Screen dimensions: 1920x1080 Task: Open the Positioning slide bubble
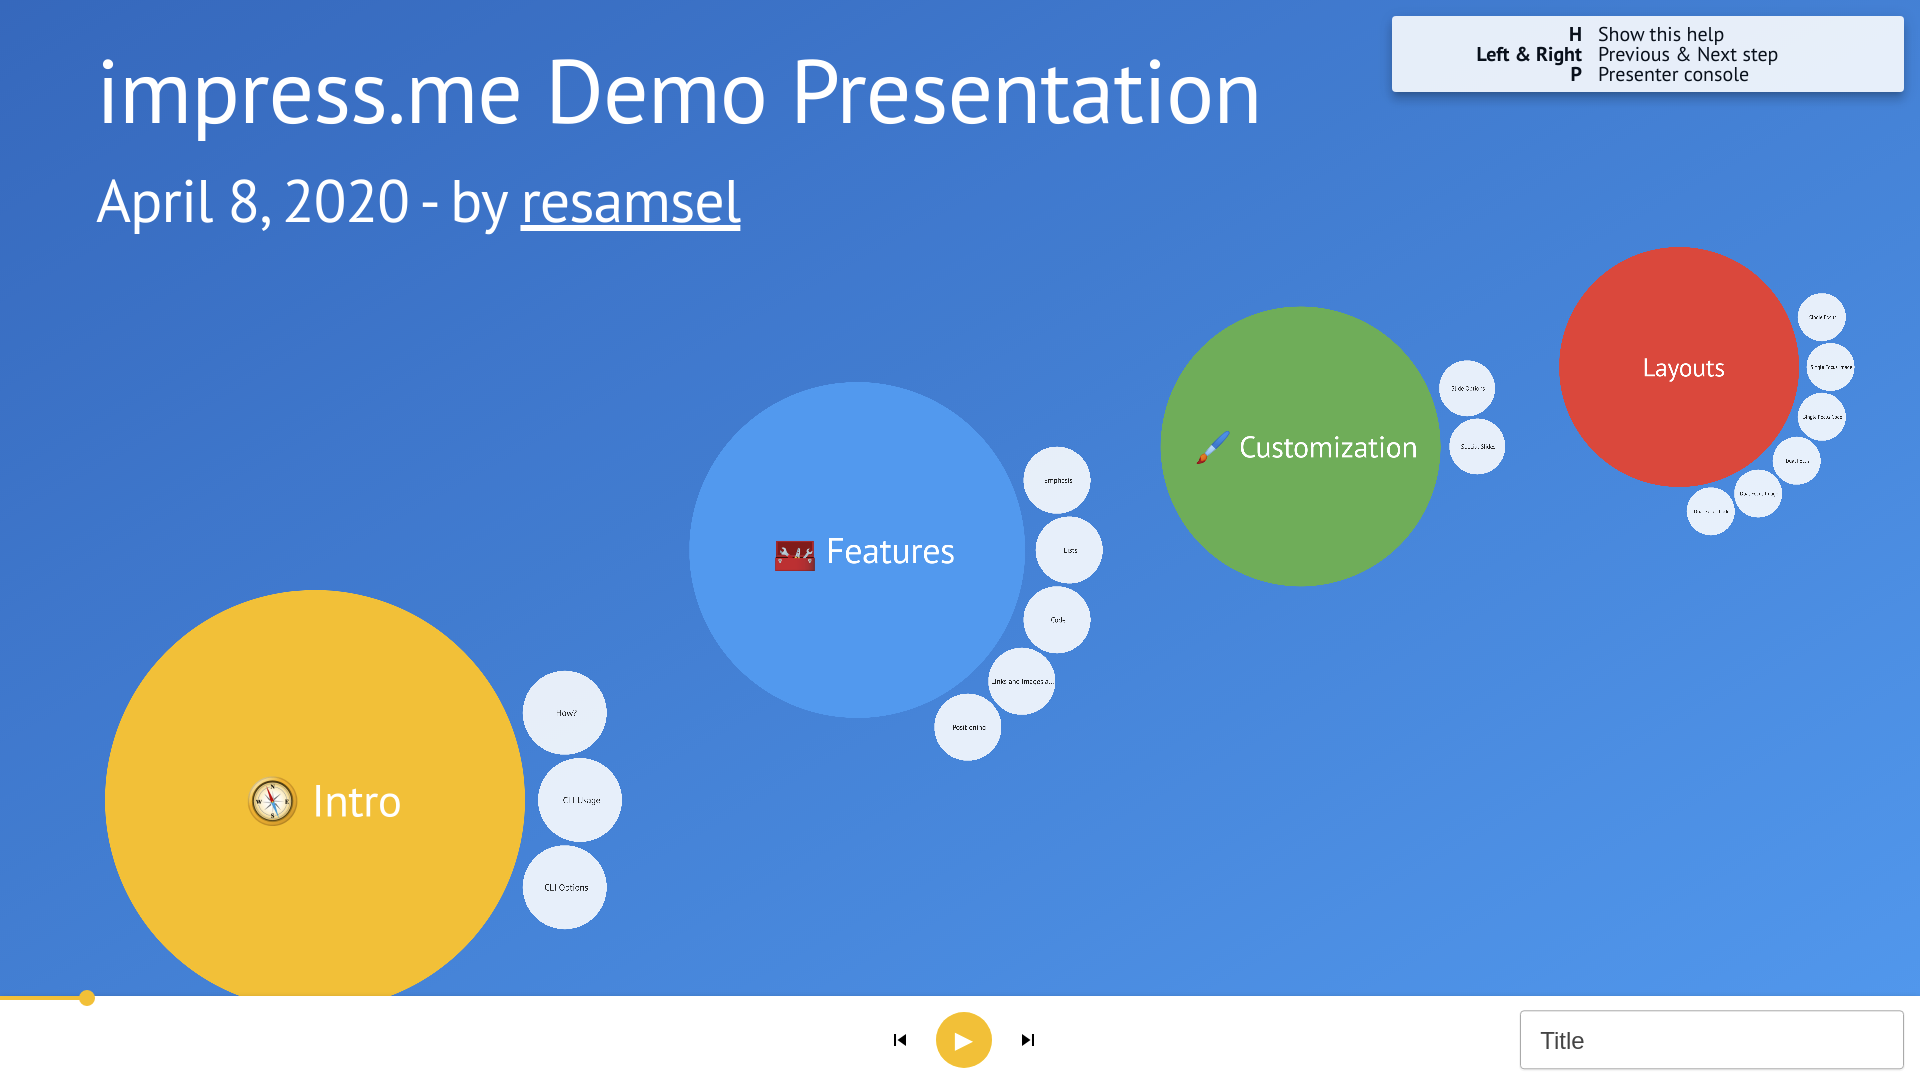point(968,727)
